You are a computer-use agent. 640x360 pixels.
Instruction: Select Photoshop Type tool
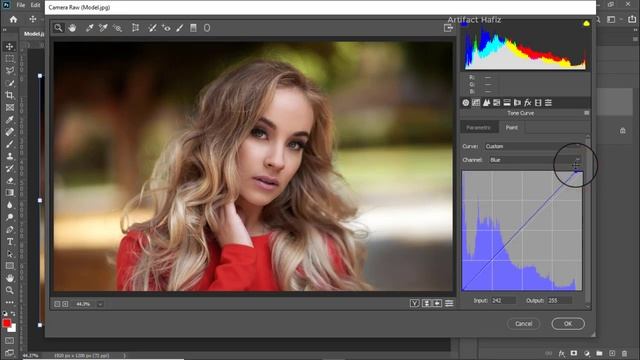point(9,242)
